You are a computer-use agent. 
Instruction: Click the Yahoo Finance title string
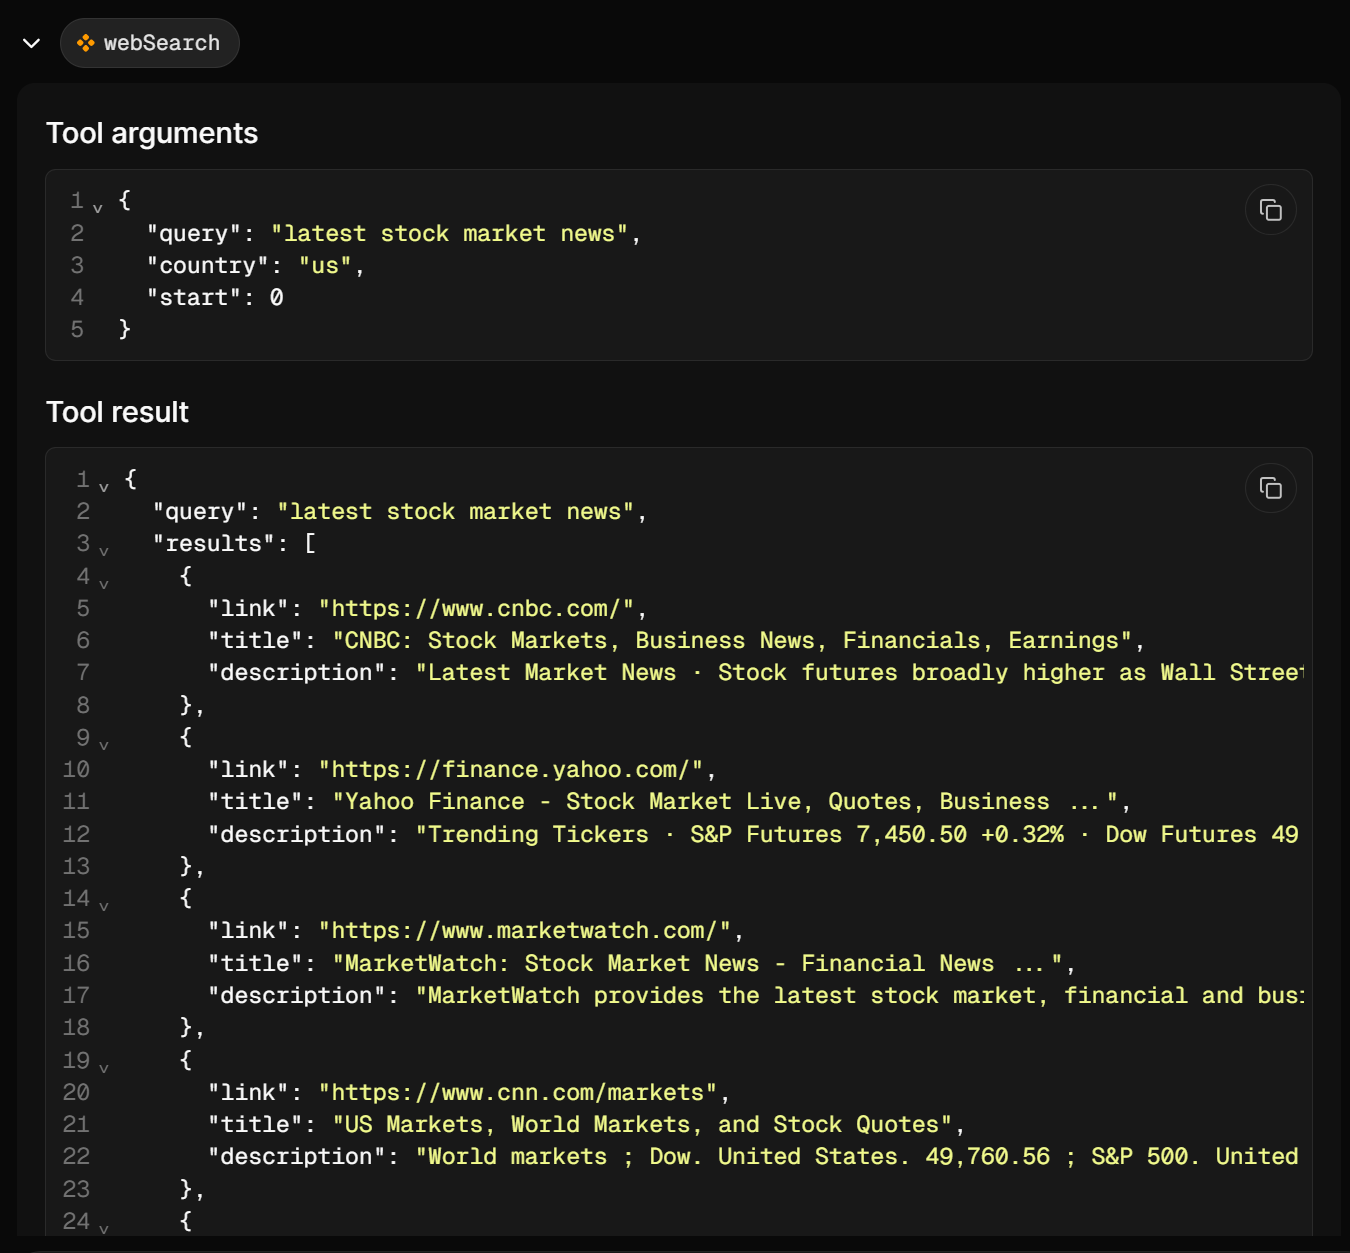point(725,801)
